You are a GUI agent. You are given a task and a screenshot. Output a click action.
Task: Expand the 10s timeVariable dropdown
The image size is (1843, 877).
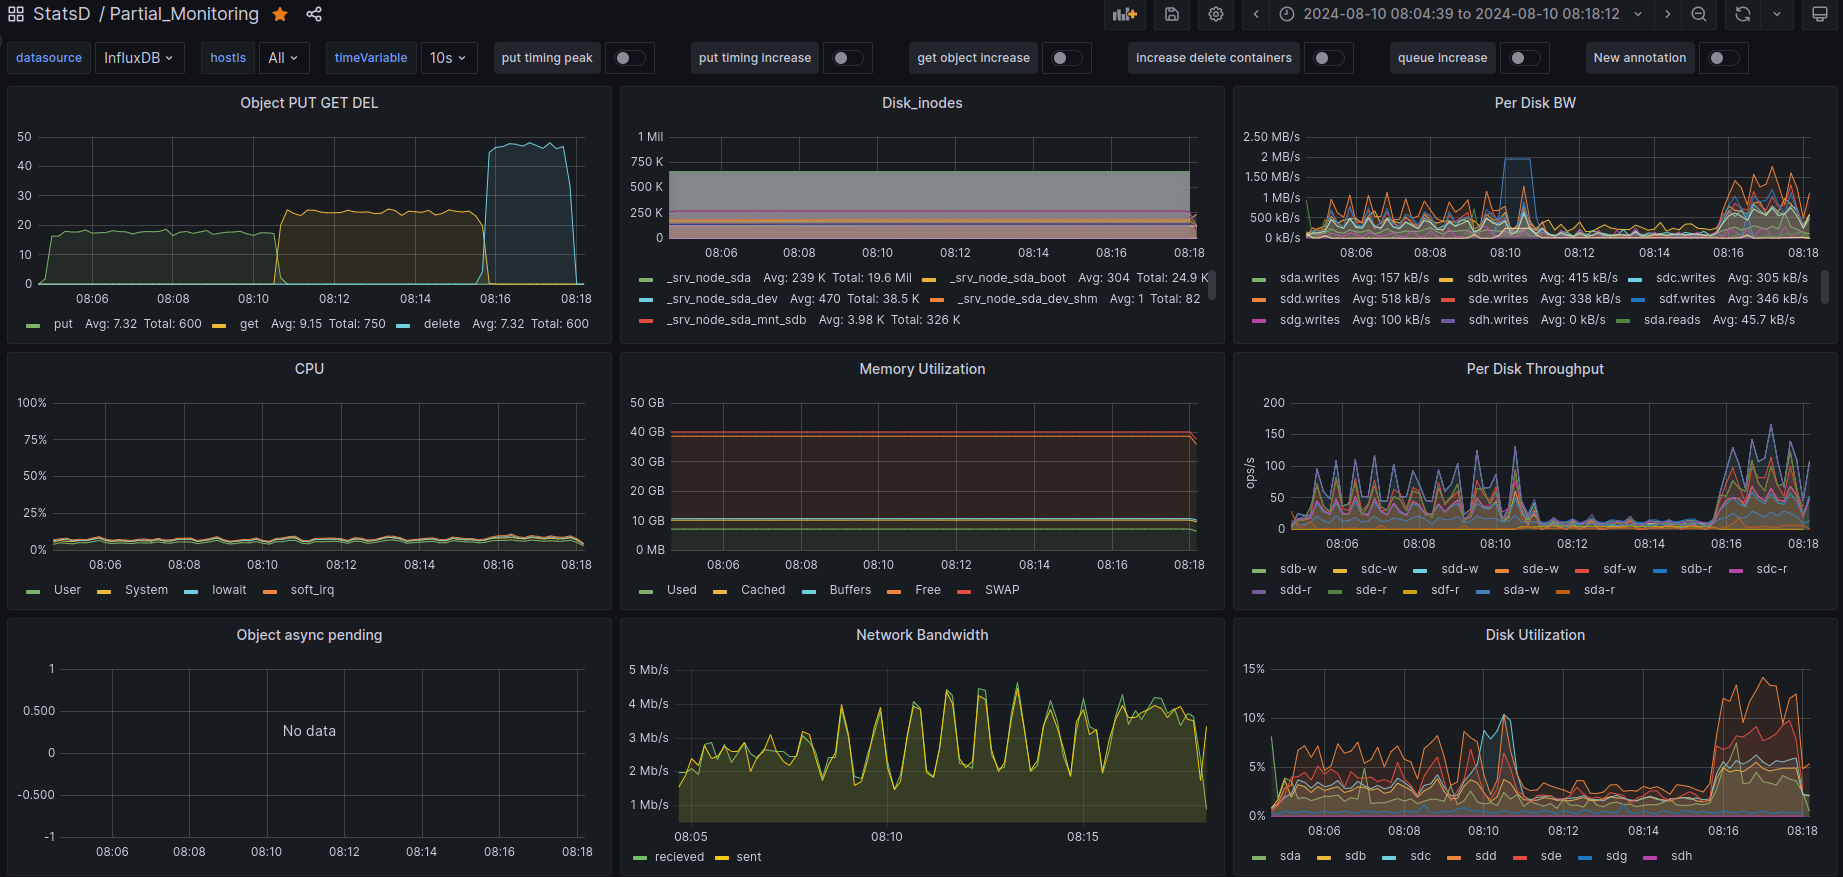point(448,58)
